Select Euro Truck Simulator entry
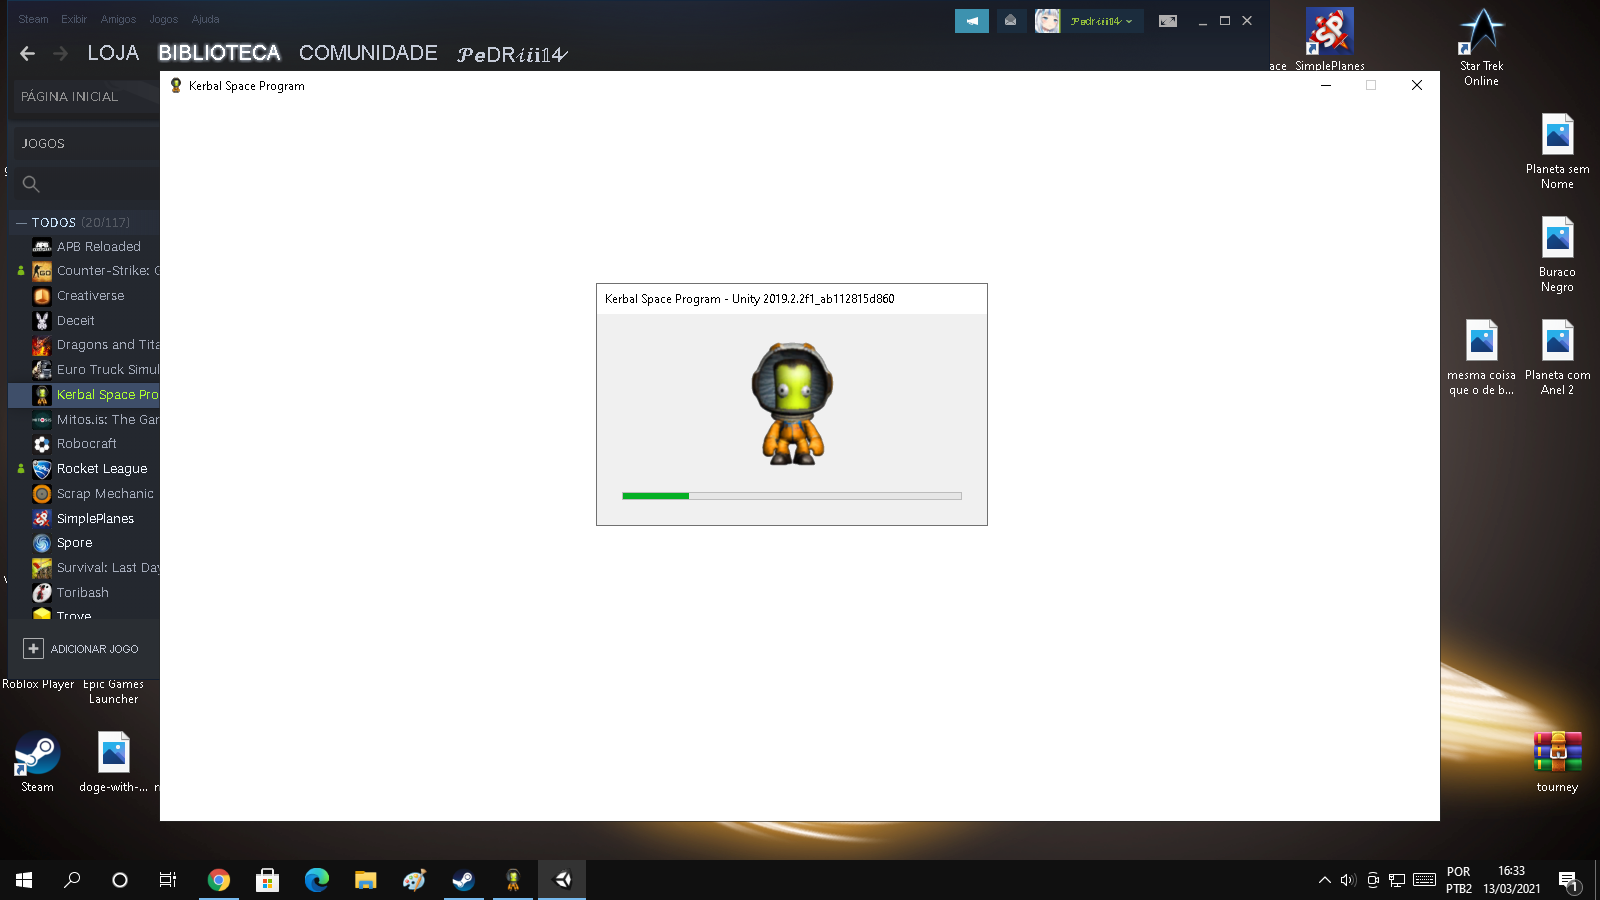 pos(106,370)
